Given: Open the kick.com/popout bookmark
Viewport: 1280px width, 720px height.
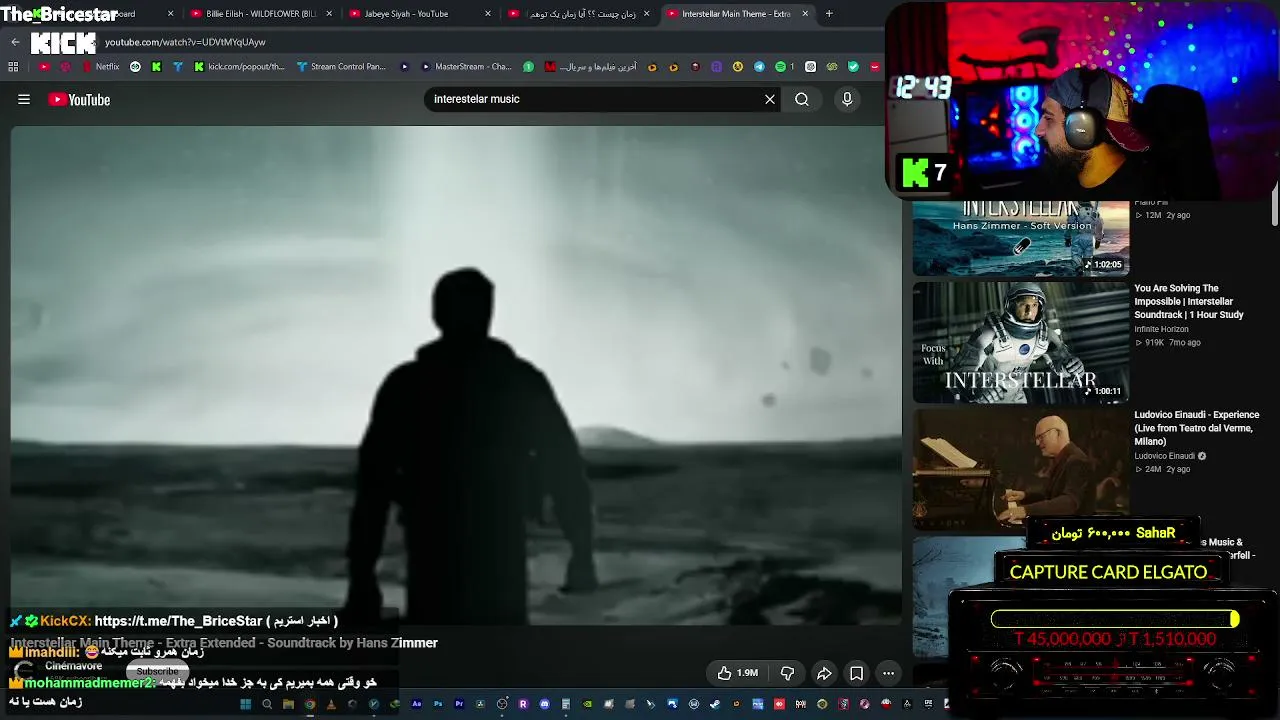Looking at the screenshot, I should tap(239, 67).
